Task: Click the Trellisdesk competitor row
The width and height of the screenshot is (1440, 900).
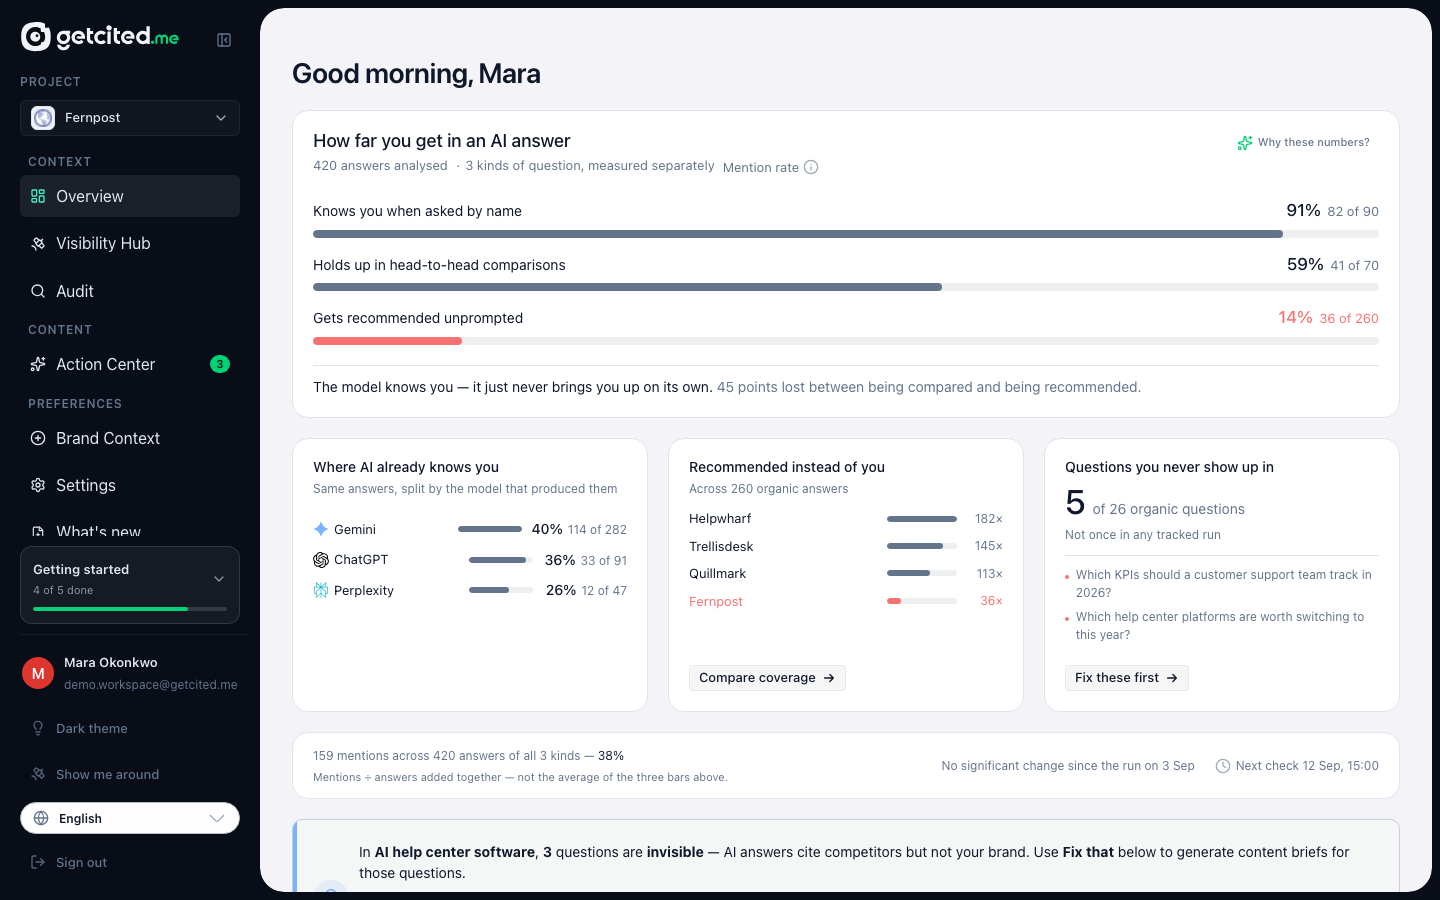Action: [846, 546]
